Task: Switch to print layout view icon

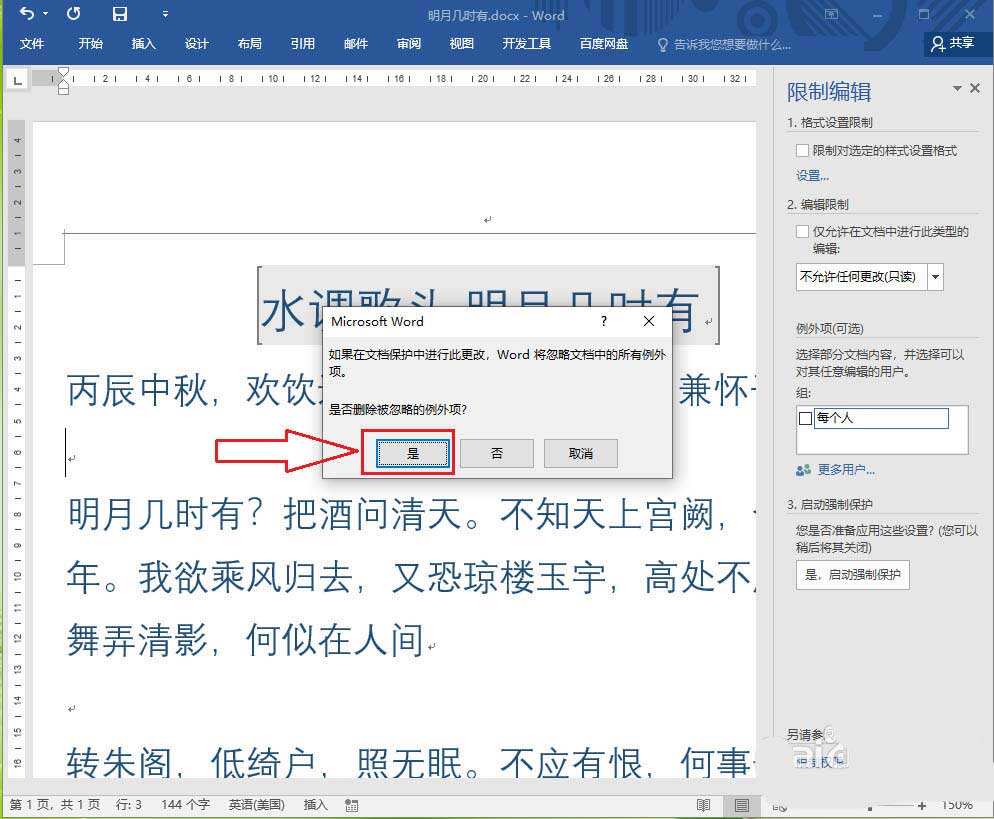Action: 742,805
